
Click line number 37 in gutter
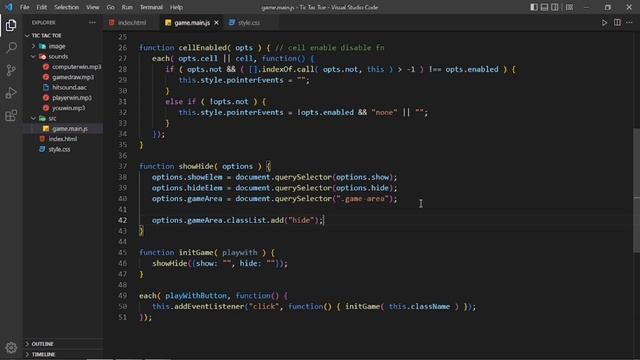[x=122, y=167]
